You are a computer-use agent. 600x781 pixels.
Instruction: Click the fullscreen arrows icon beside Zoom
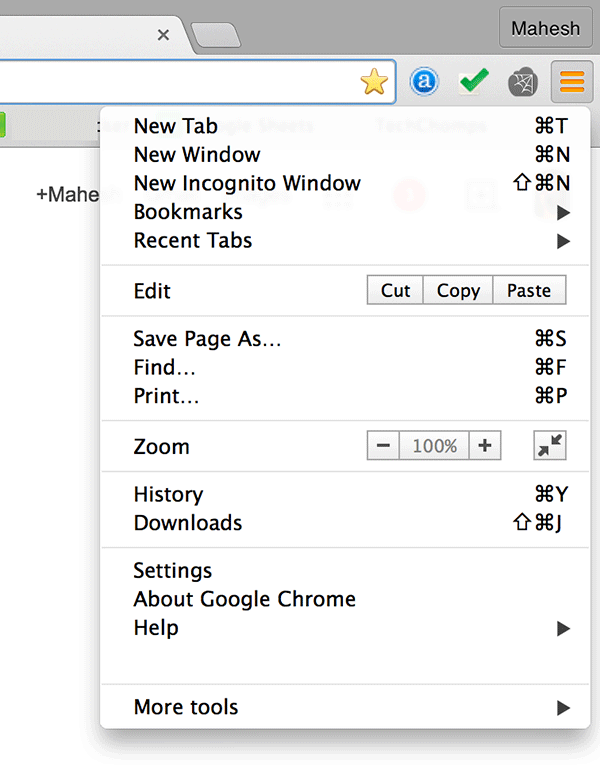(550, 445)
